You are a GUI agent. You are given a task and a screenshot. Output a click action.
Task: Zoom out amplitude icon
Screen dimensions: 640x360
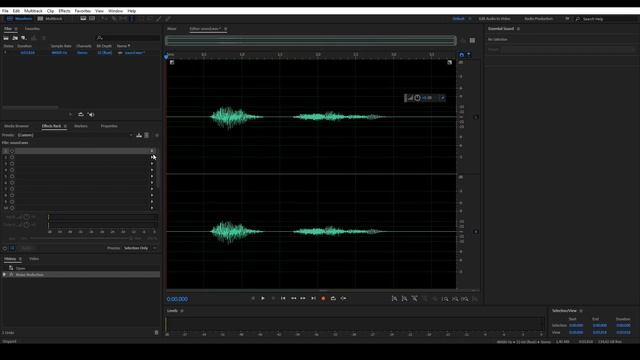(x=404, y=299)
